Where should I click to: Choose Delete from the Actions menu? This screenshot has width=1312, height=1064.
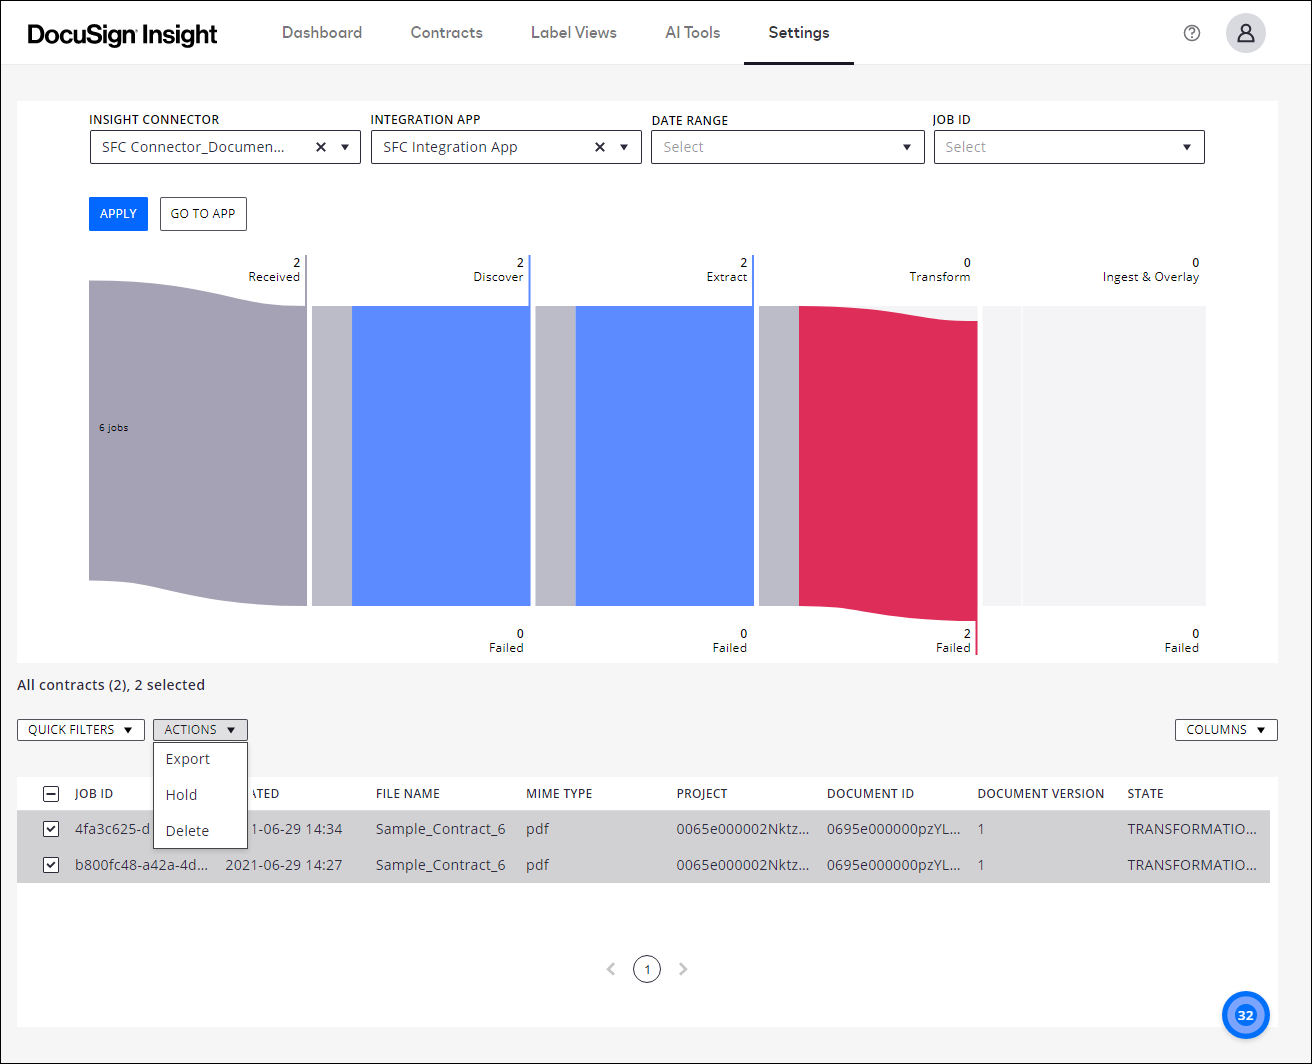pyautogui.click(x=187, y=831)
